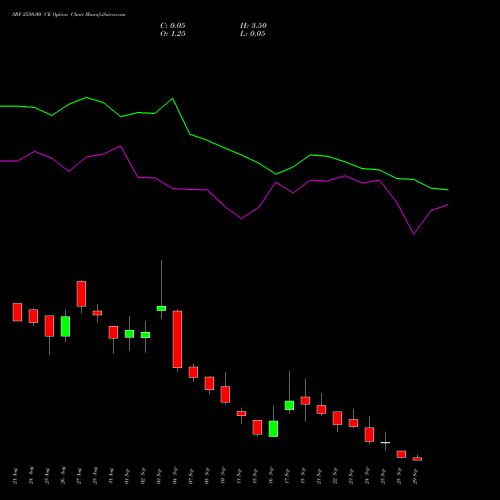Viewport: 500px width, 500px height.
Task: Select the green candle for 16 Sep
Action: [273, 429]
